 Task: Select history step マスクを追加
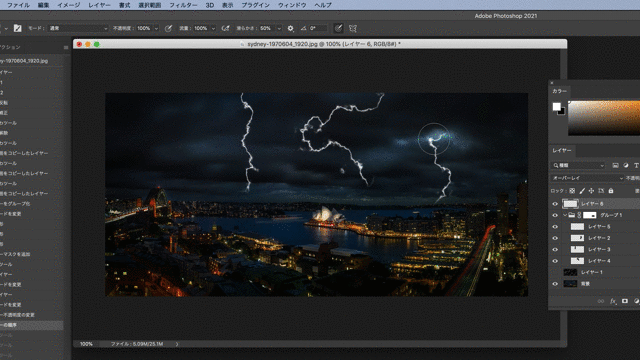click(15, 254)
